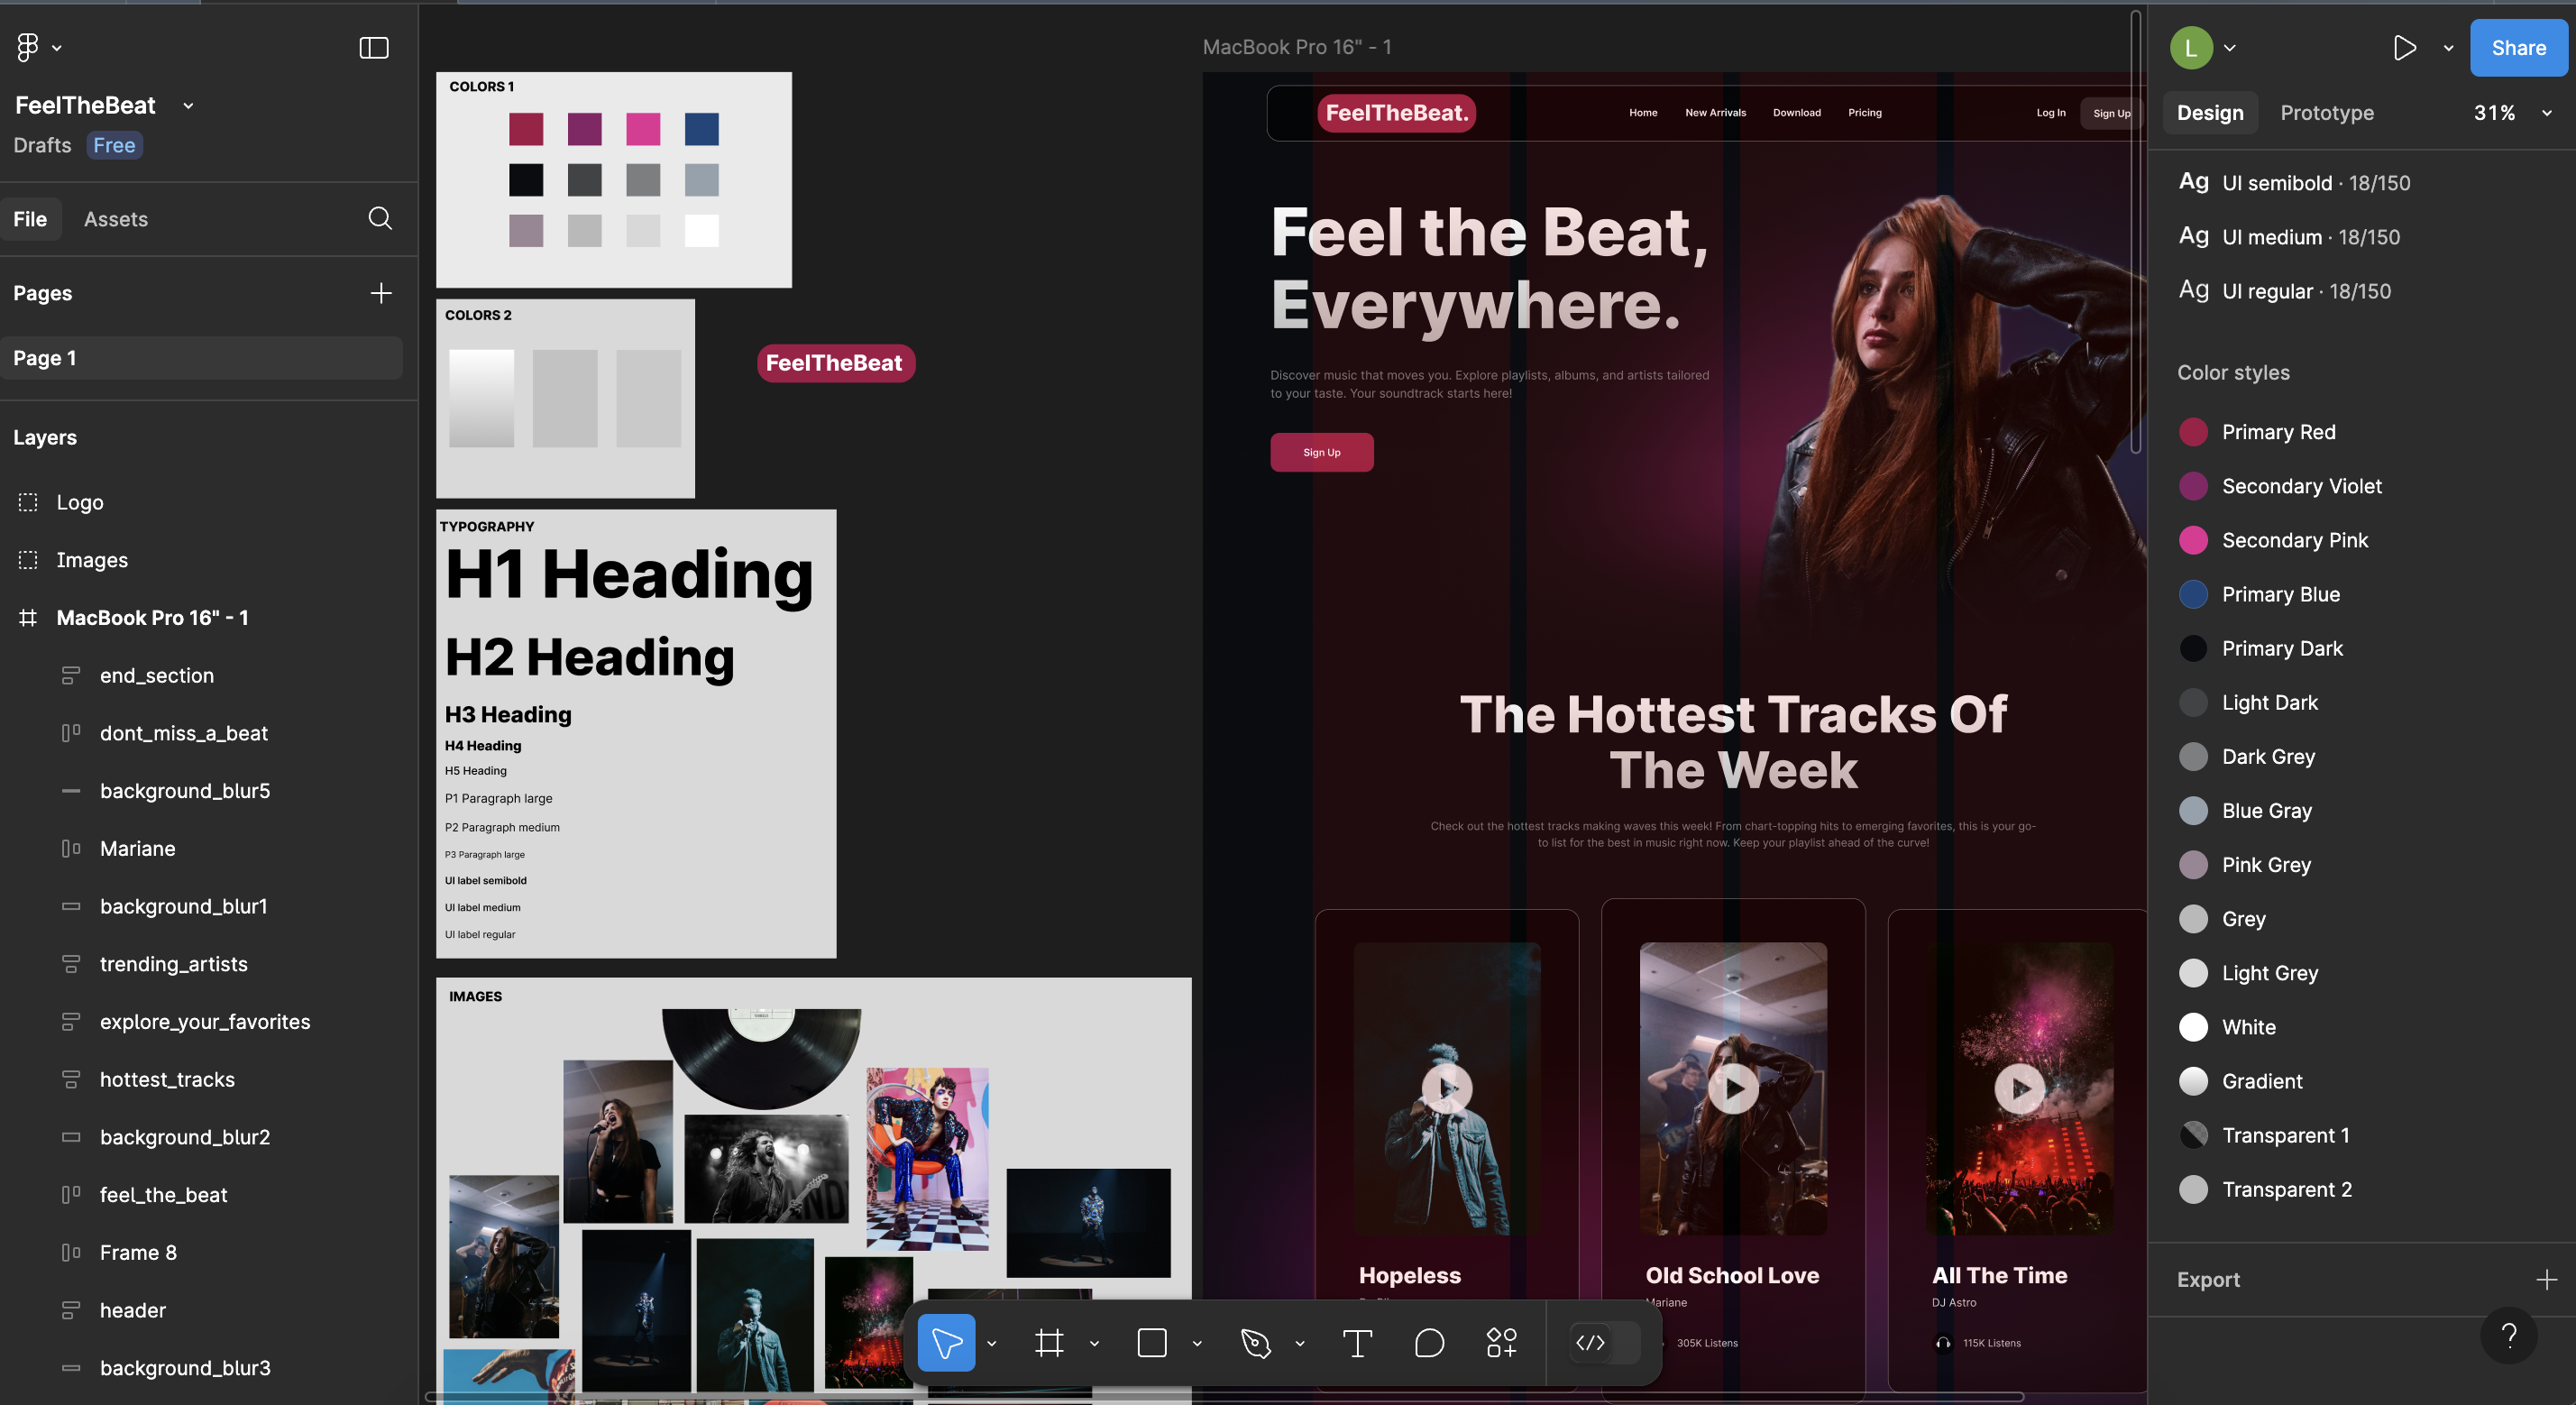The height and width of the screenshot is (1405, 2576).
Task: Select the Text tool
Action: (1357, 1342)
